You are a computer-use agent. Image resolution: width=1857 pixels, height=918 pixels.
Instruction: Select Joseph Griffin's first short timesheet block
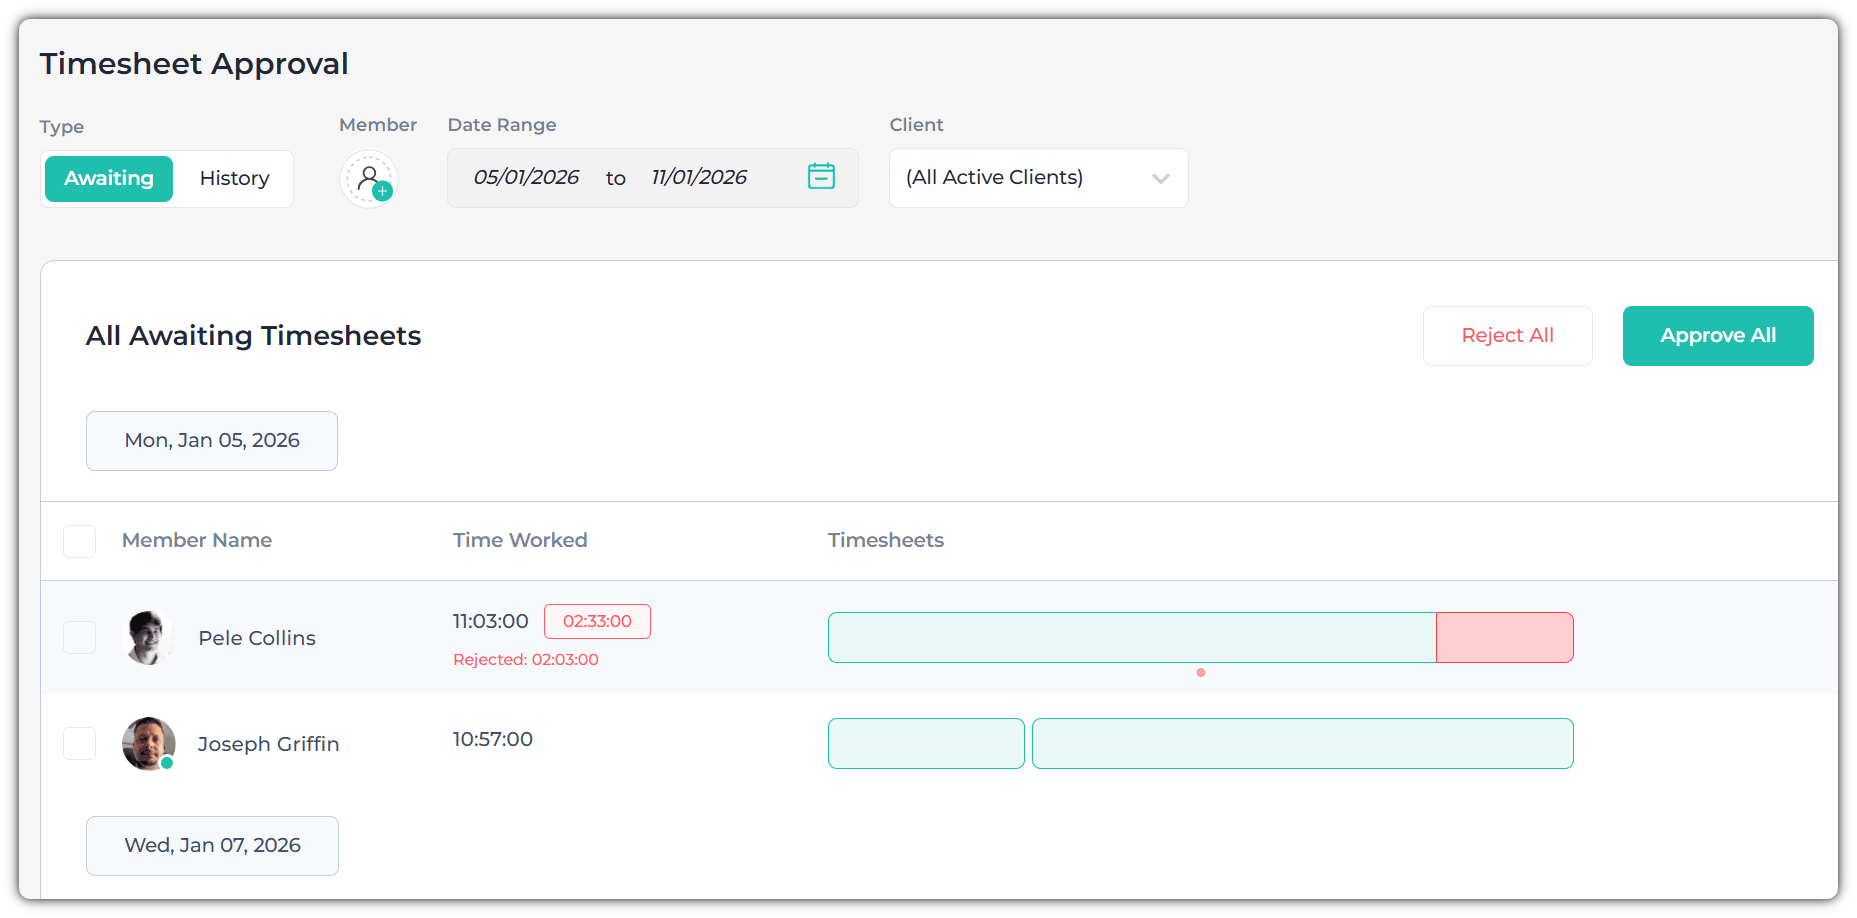pyautogui.click(x=926, y=744)
